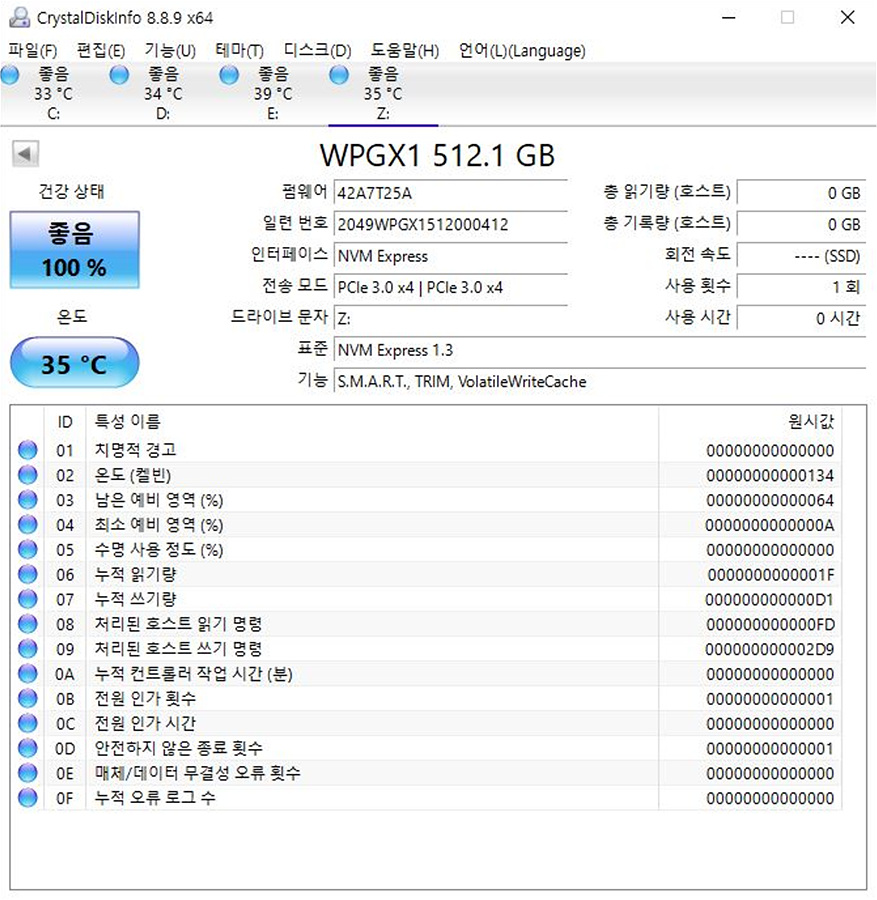Click status orb for row 0F 누적 오류 로그 수
Viewport: 877px width, 900px height.
28,798
